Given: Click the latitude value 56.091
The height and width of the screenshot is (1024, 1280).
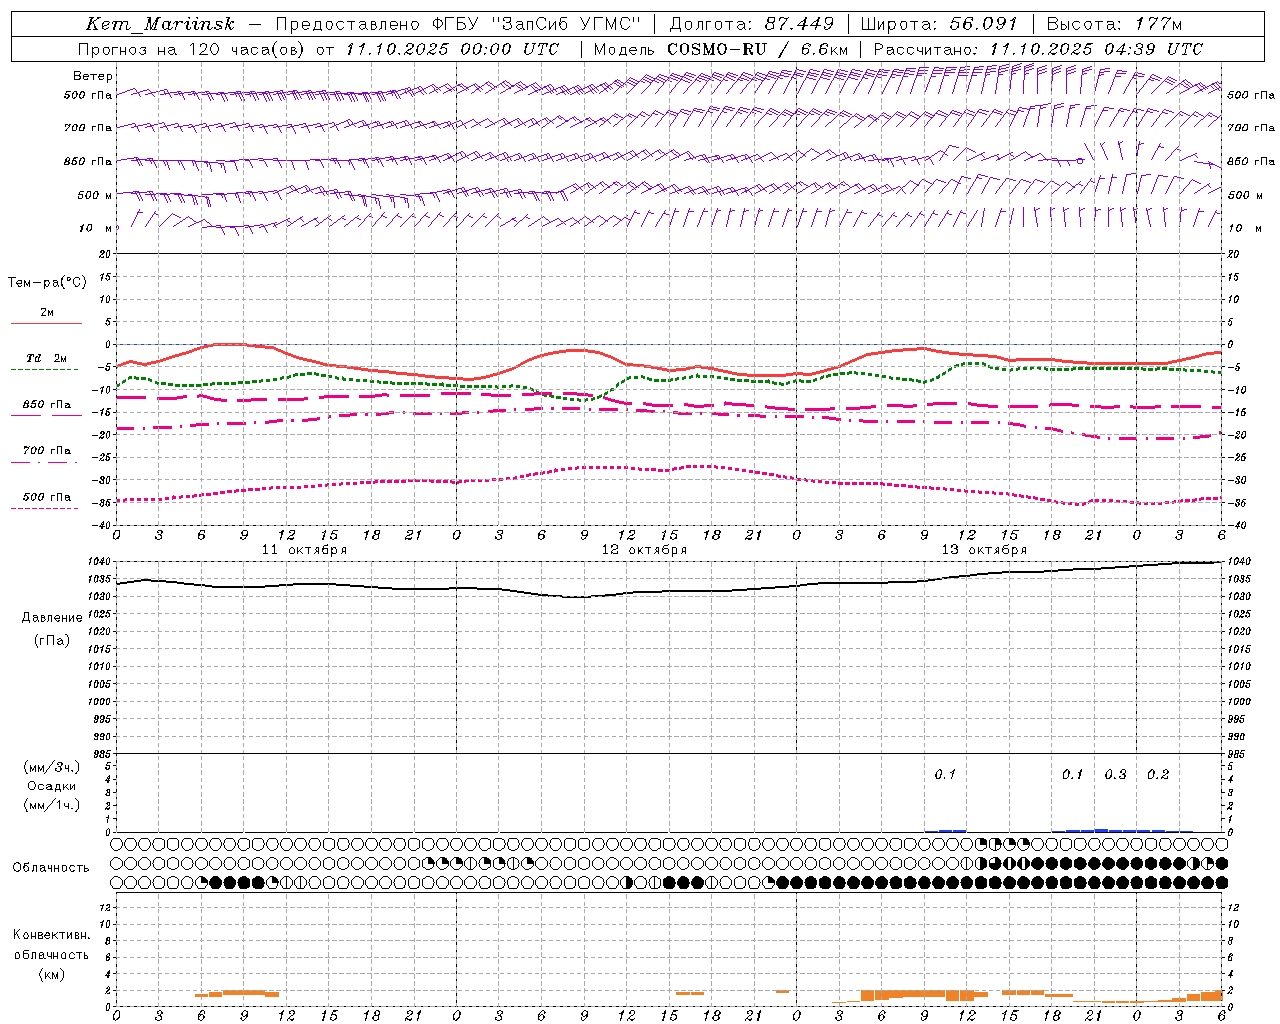Looking at the screenshot, I should click(982, 24).
